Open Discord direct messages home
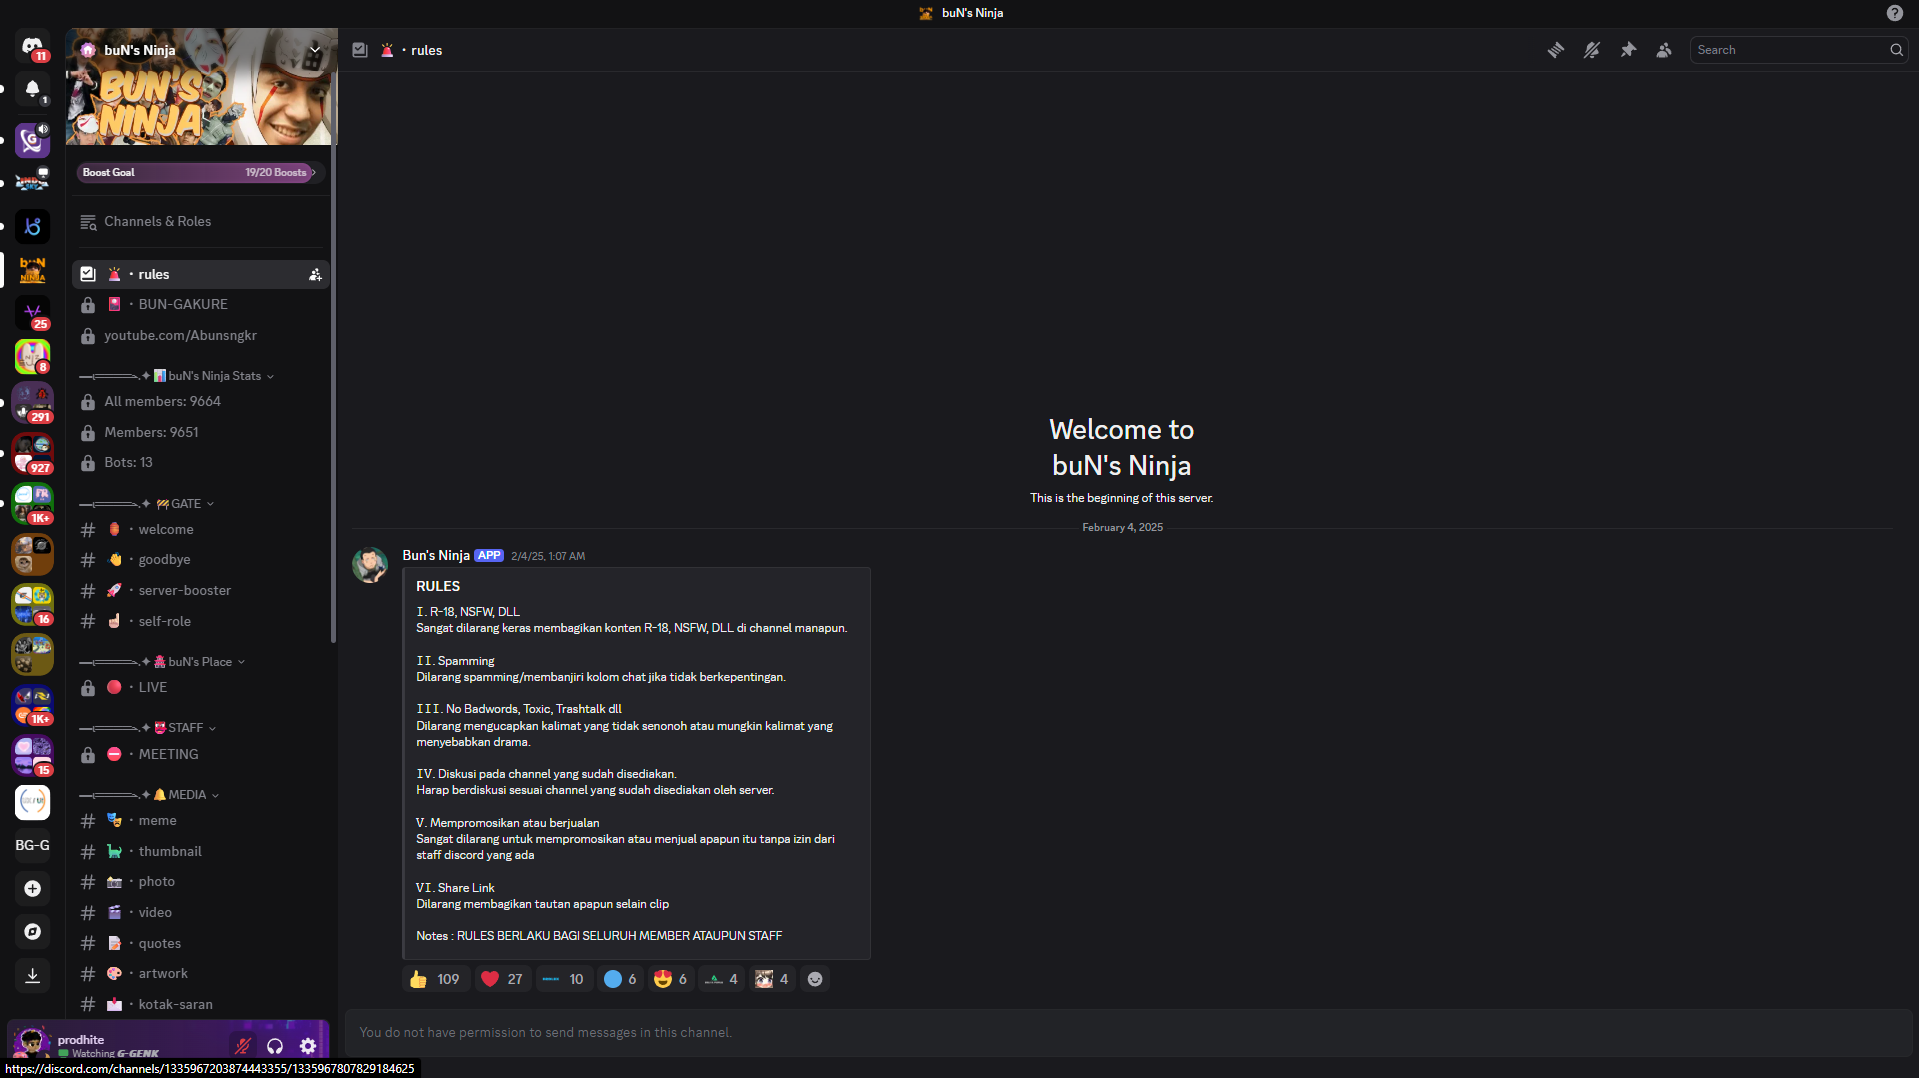Viewport: 1919px width, 1078px height. tap(32, 47)
